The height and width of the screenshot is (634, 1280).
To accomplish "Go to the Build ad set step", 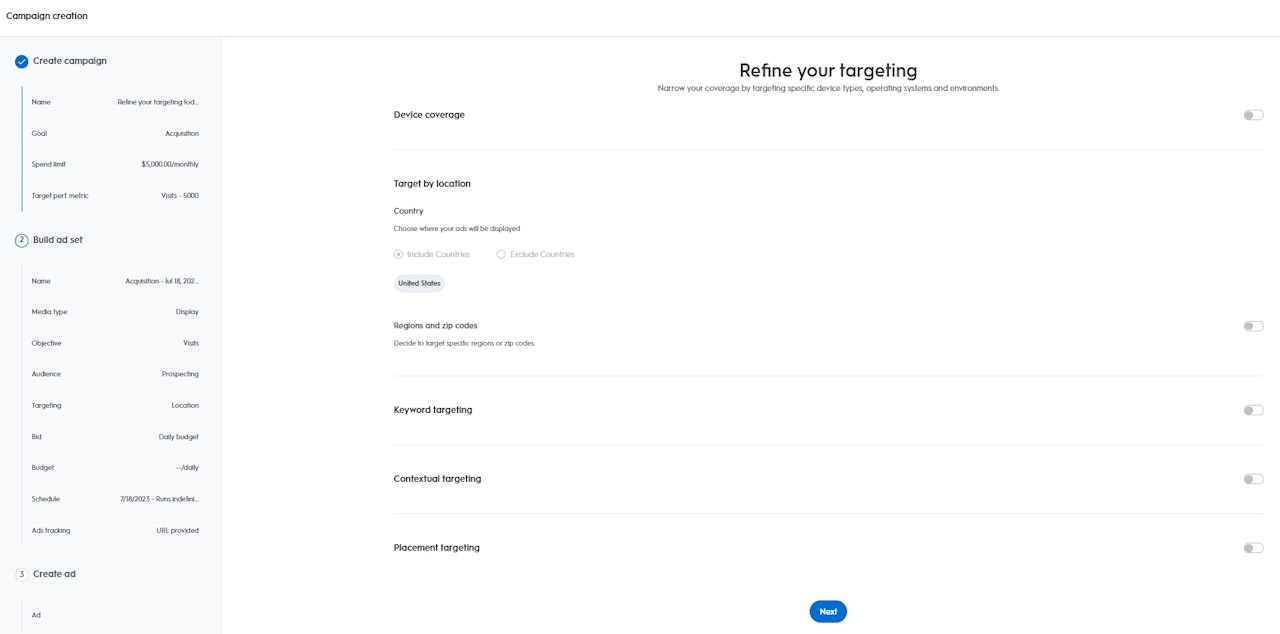I will tap(58, 240).
